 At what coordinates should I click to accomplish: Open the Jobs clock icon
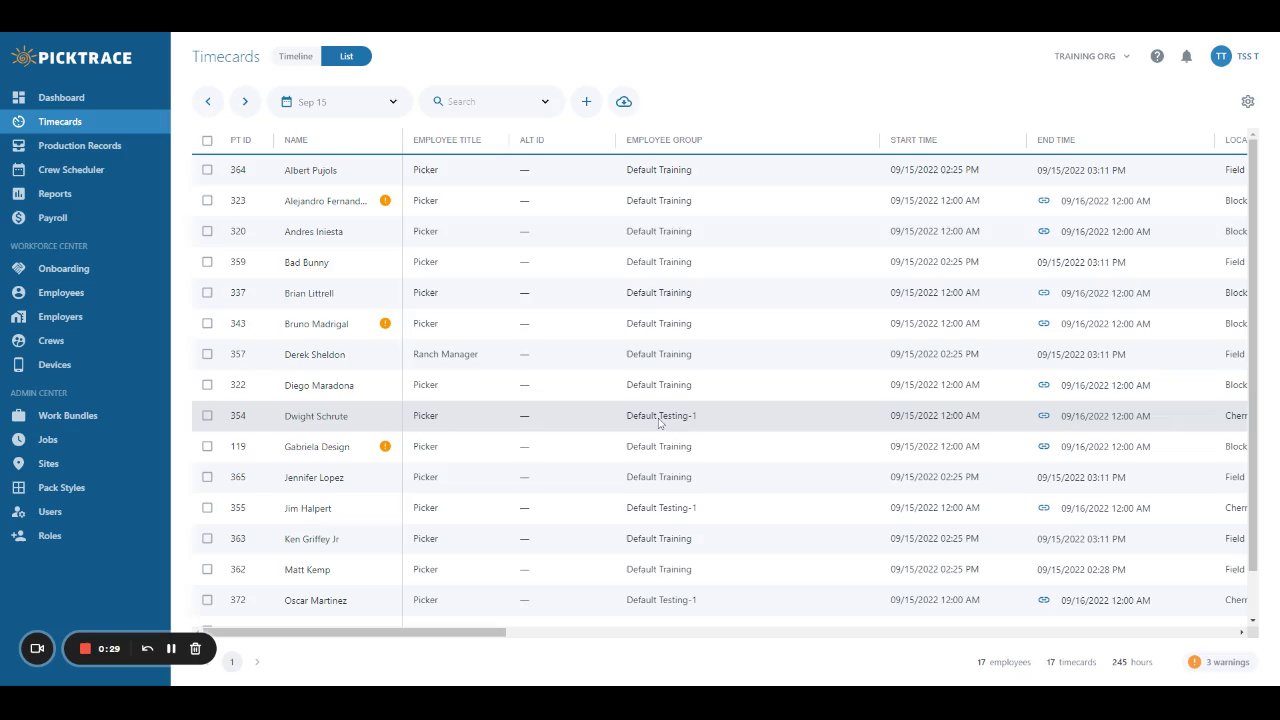click(18, 439)
